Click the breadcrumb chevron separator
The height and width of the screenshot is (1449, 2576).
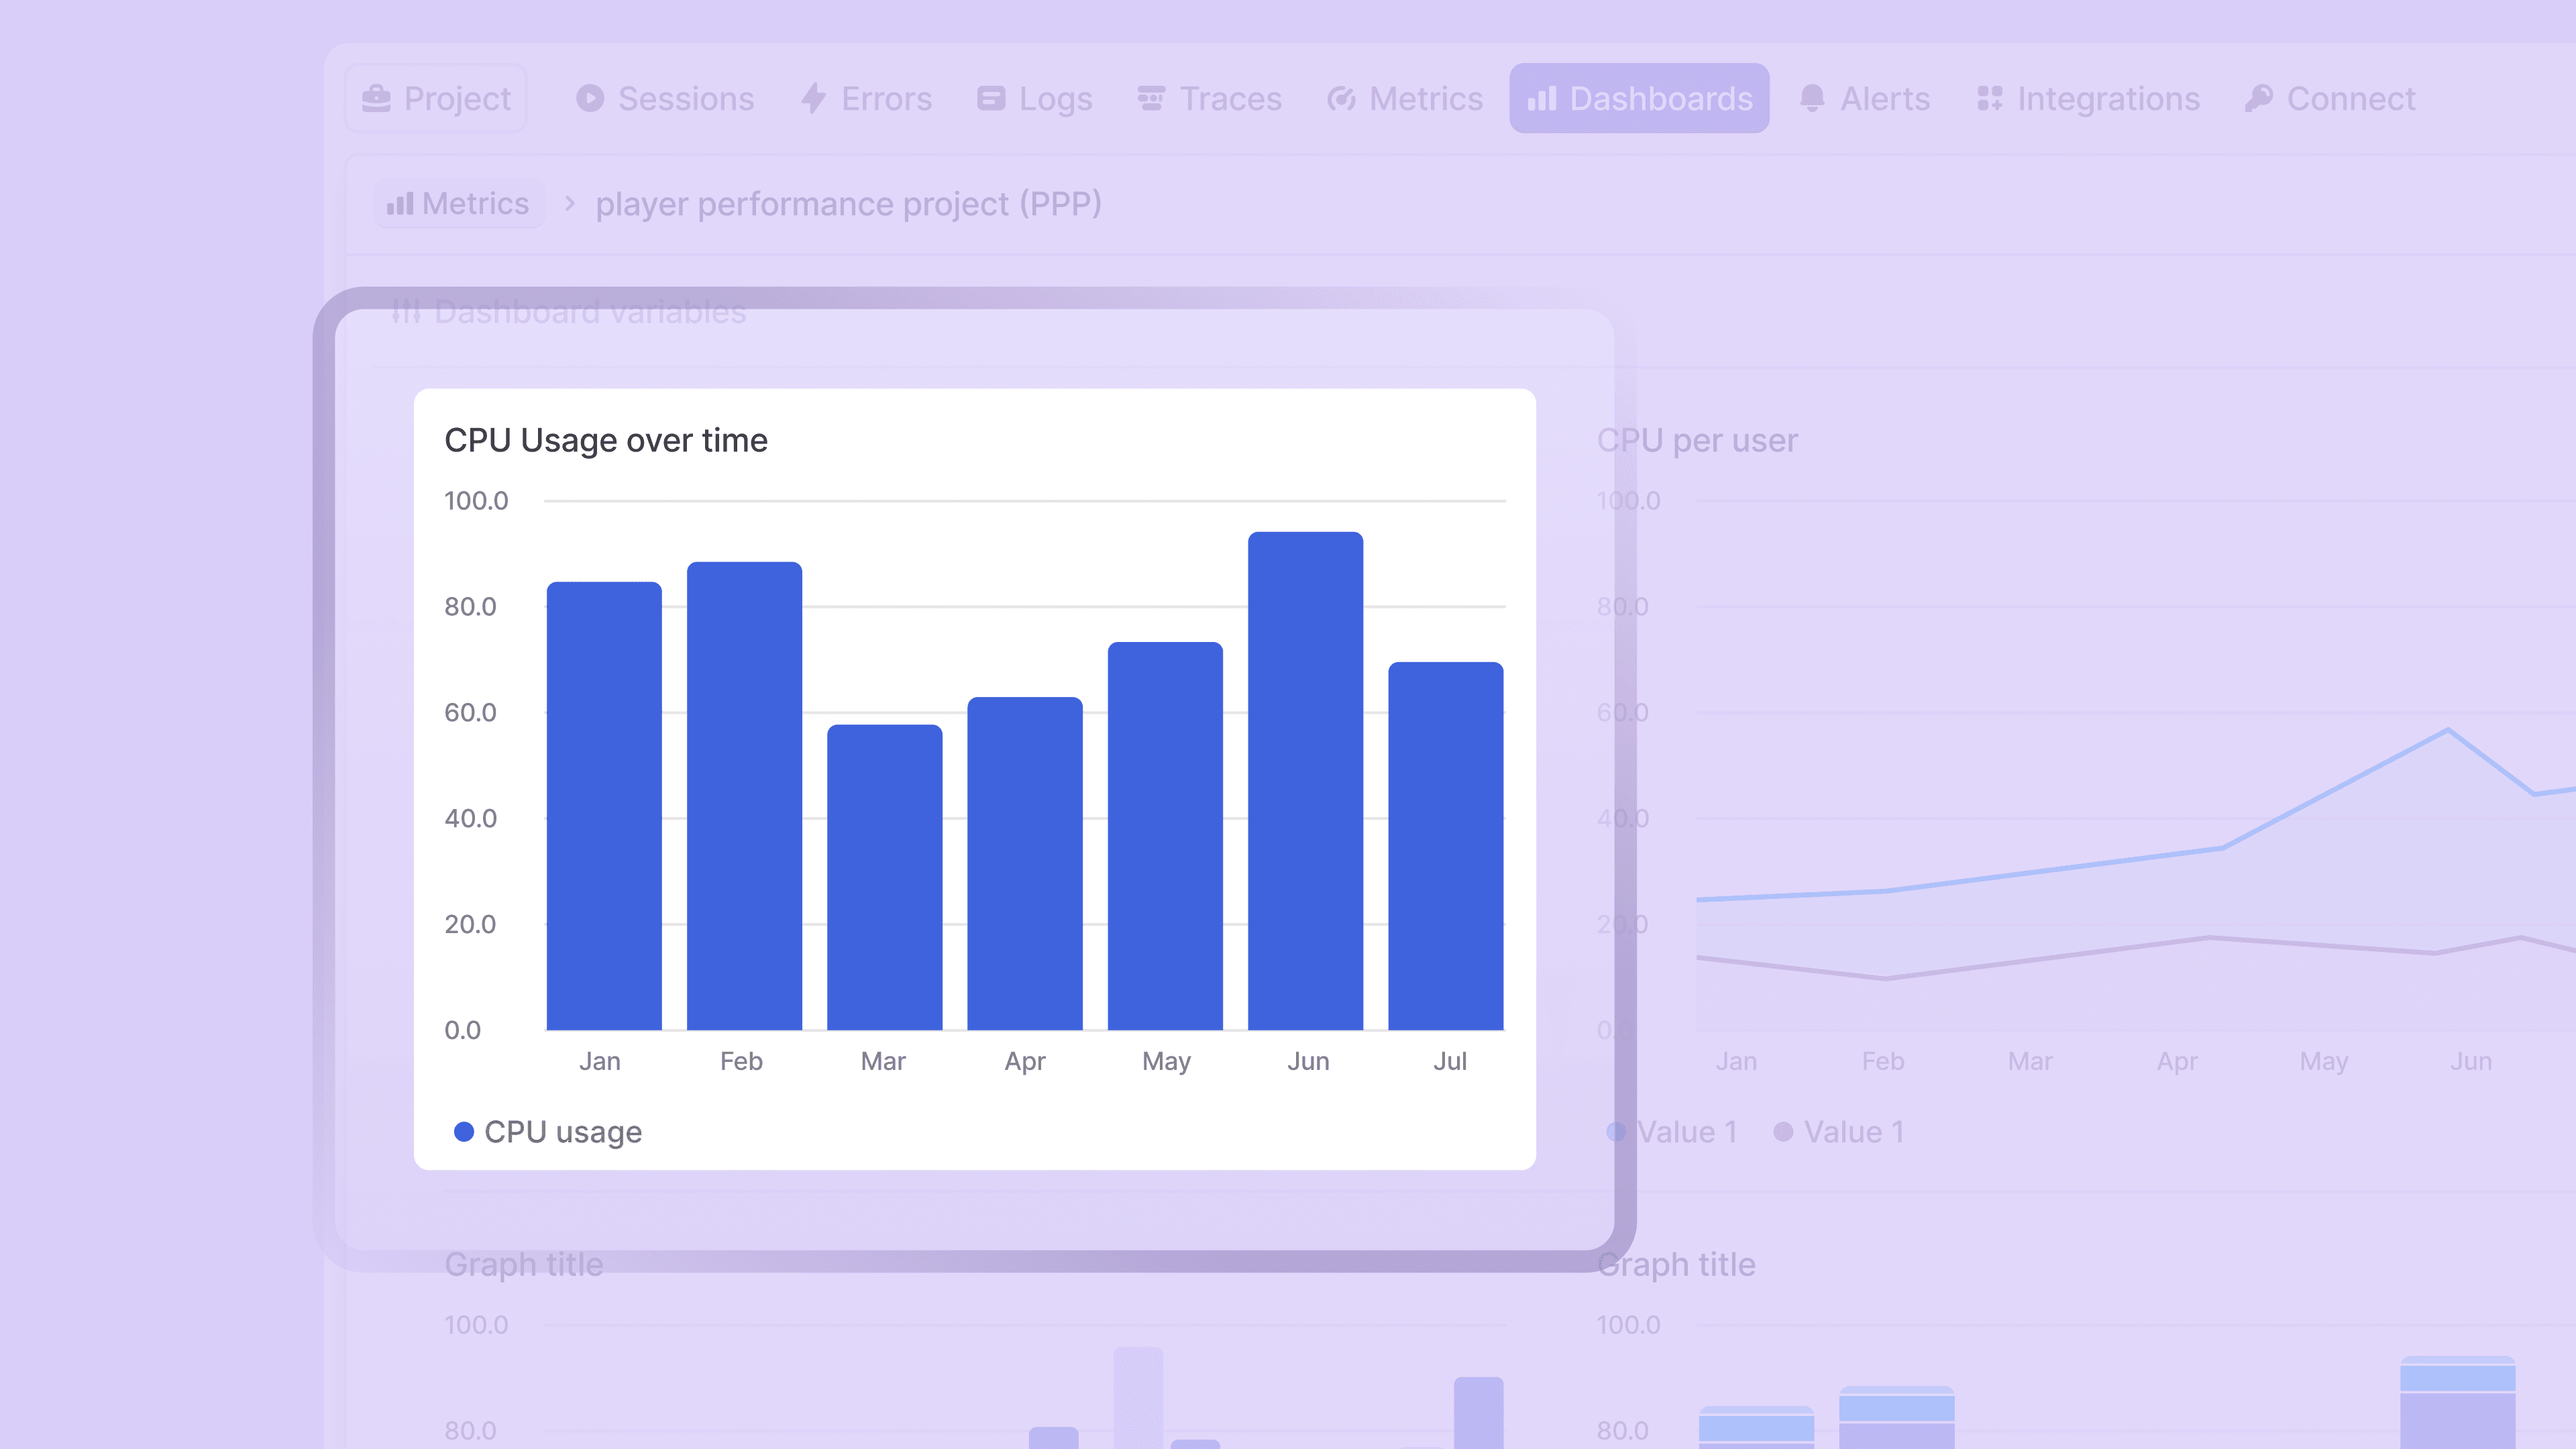coord(570,204)
